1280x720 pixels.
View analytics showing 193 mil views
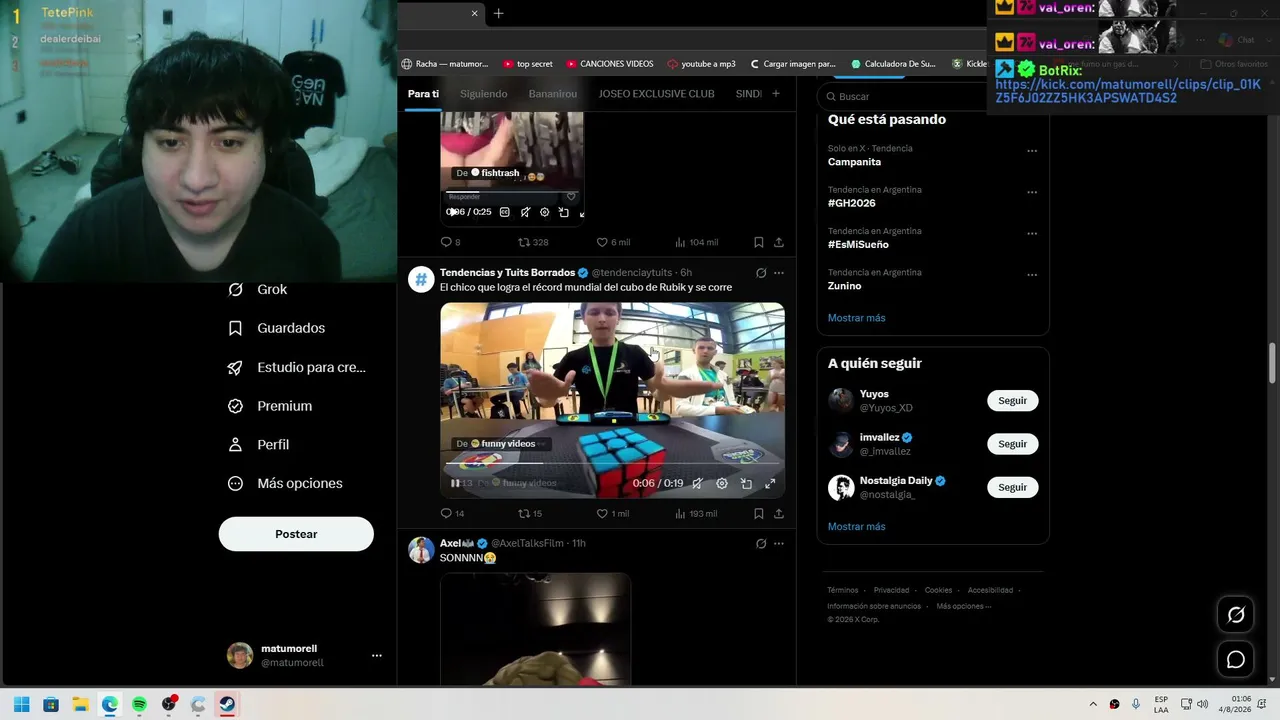(x=696, y=514)
